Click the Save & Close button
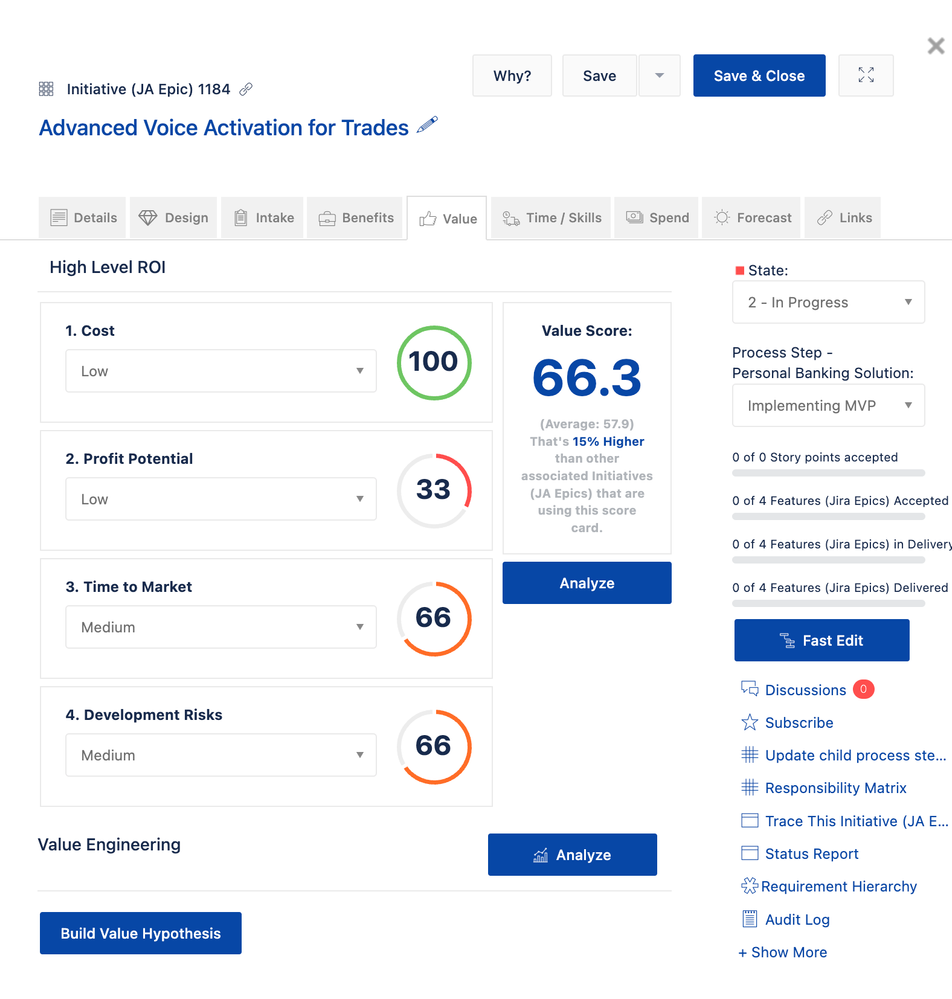The width and height of the screenshot is (952, 999). 759,75
